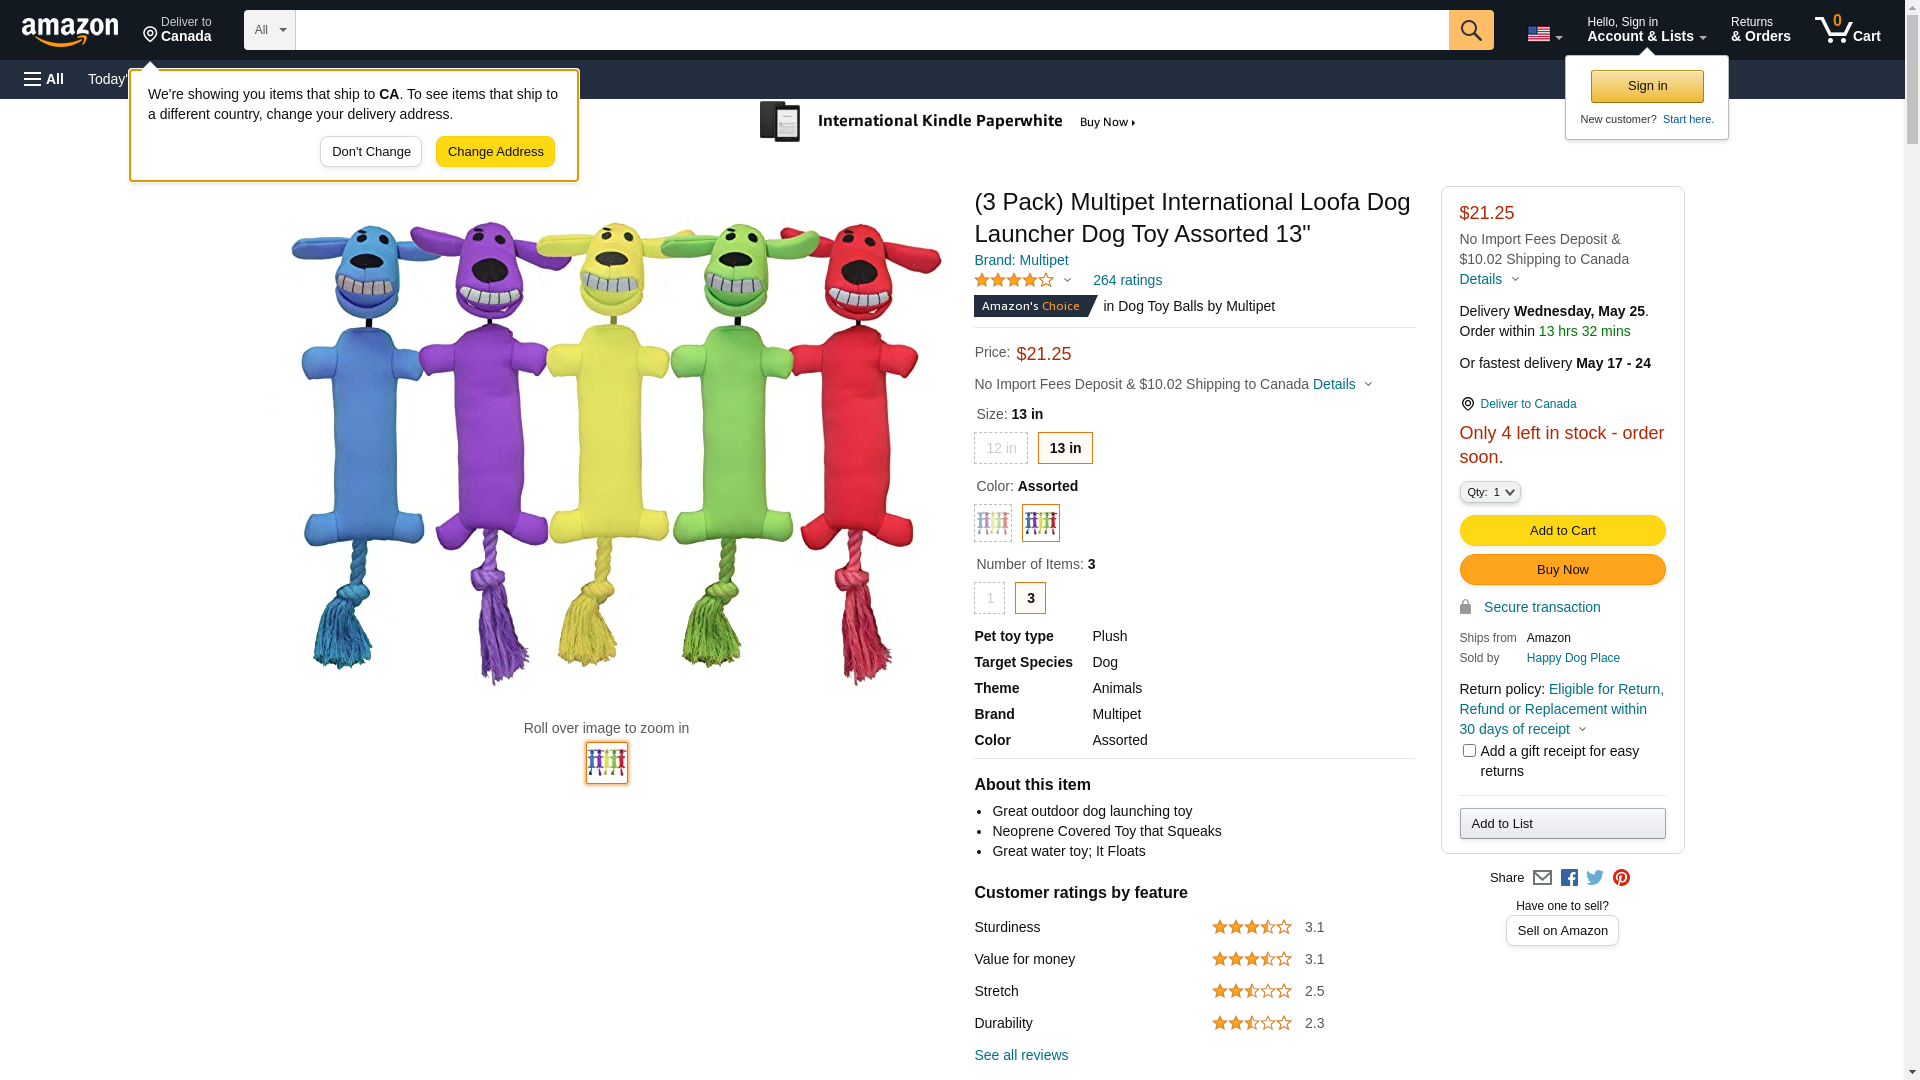Open the shopping cart icon
The height and width of the screenshot is (1080, 1920).
[1847, 30]
